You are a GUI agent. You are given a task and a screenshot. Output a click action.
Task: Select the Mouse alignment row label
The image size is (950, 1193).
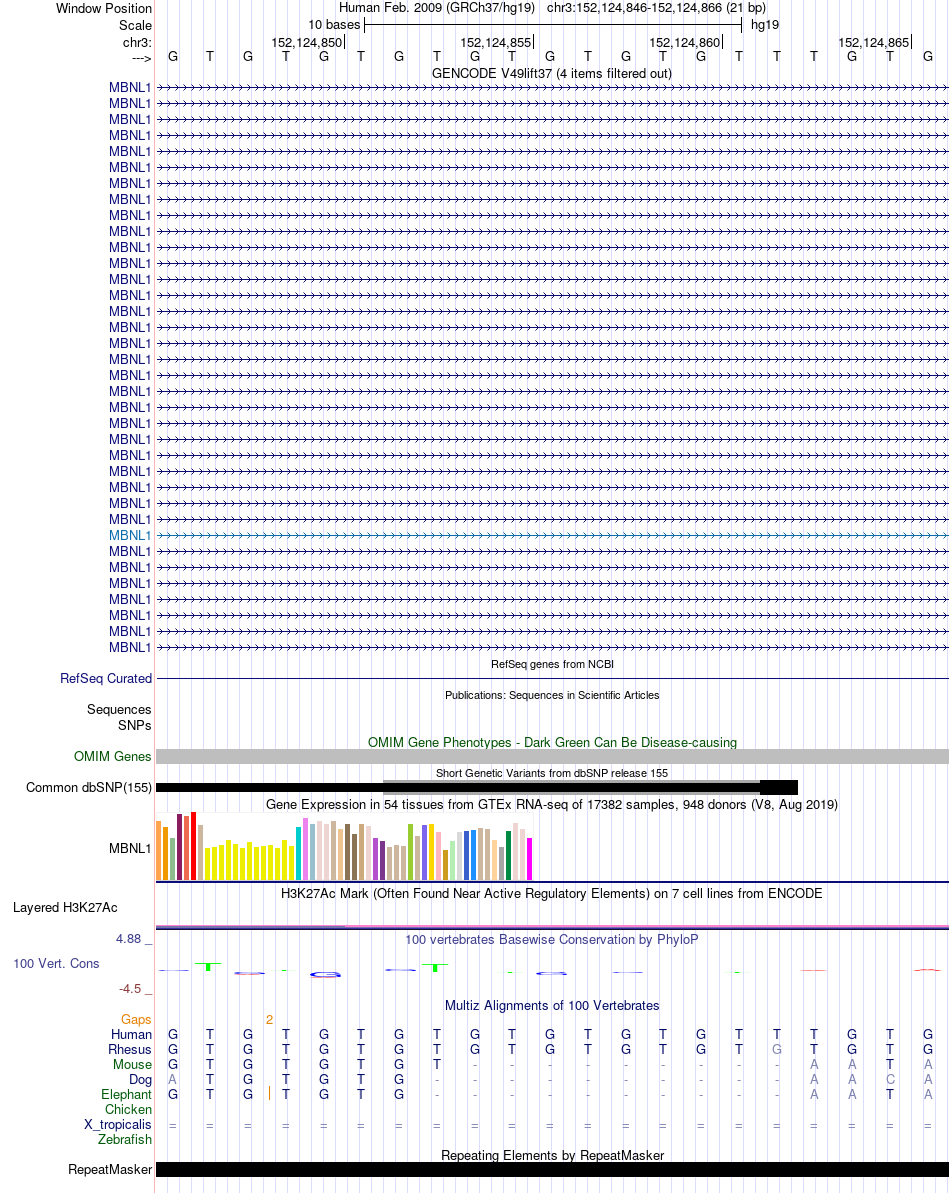[132, 1064]
